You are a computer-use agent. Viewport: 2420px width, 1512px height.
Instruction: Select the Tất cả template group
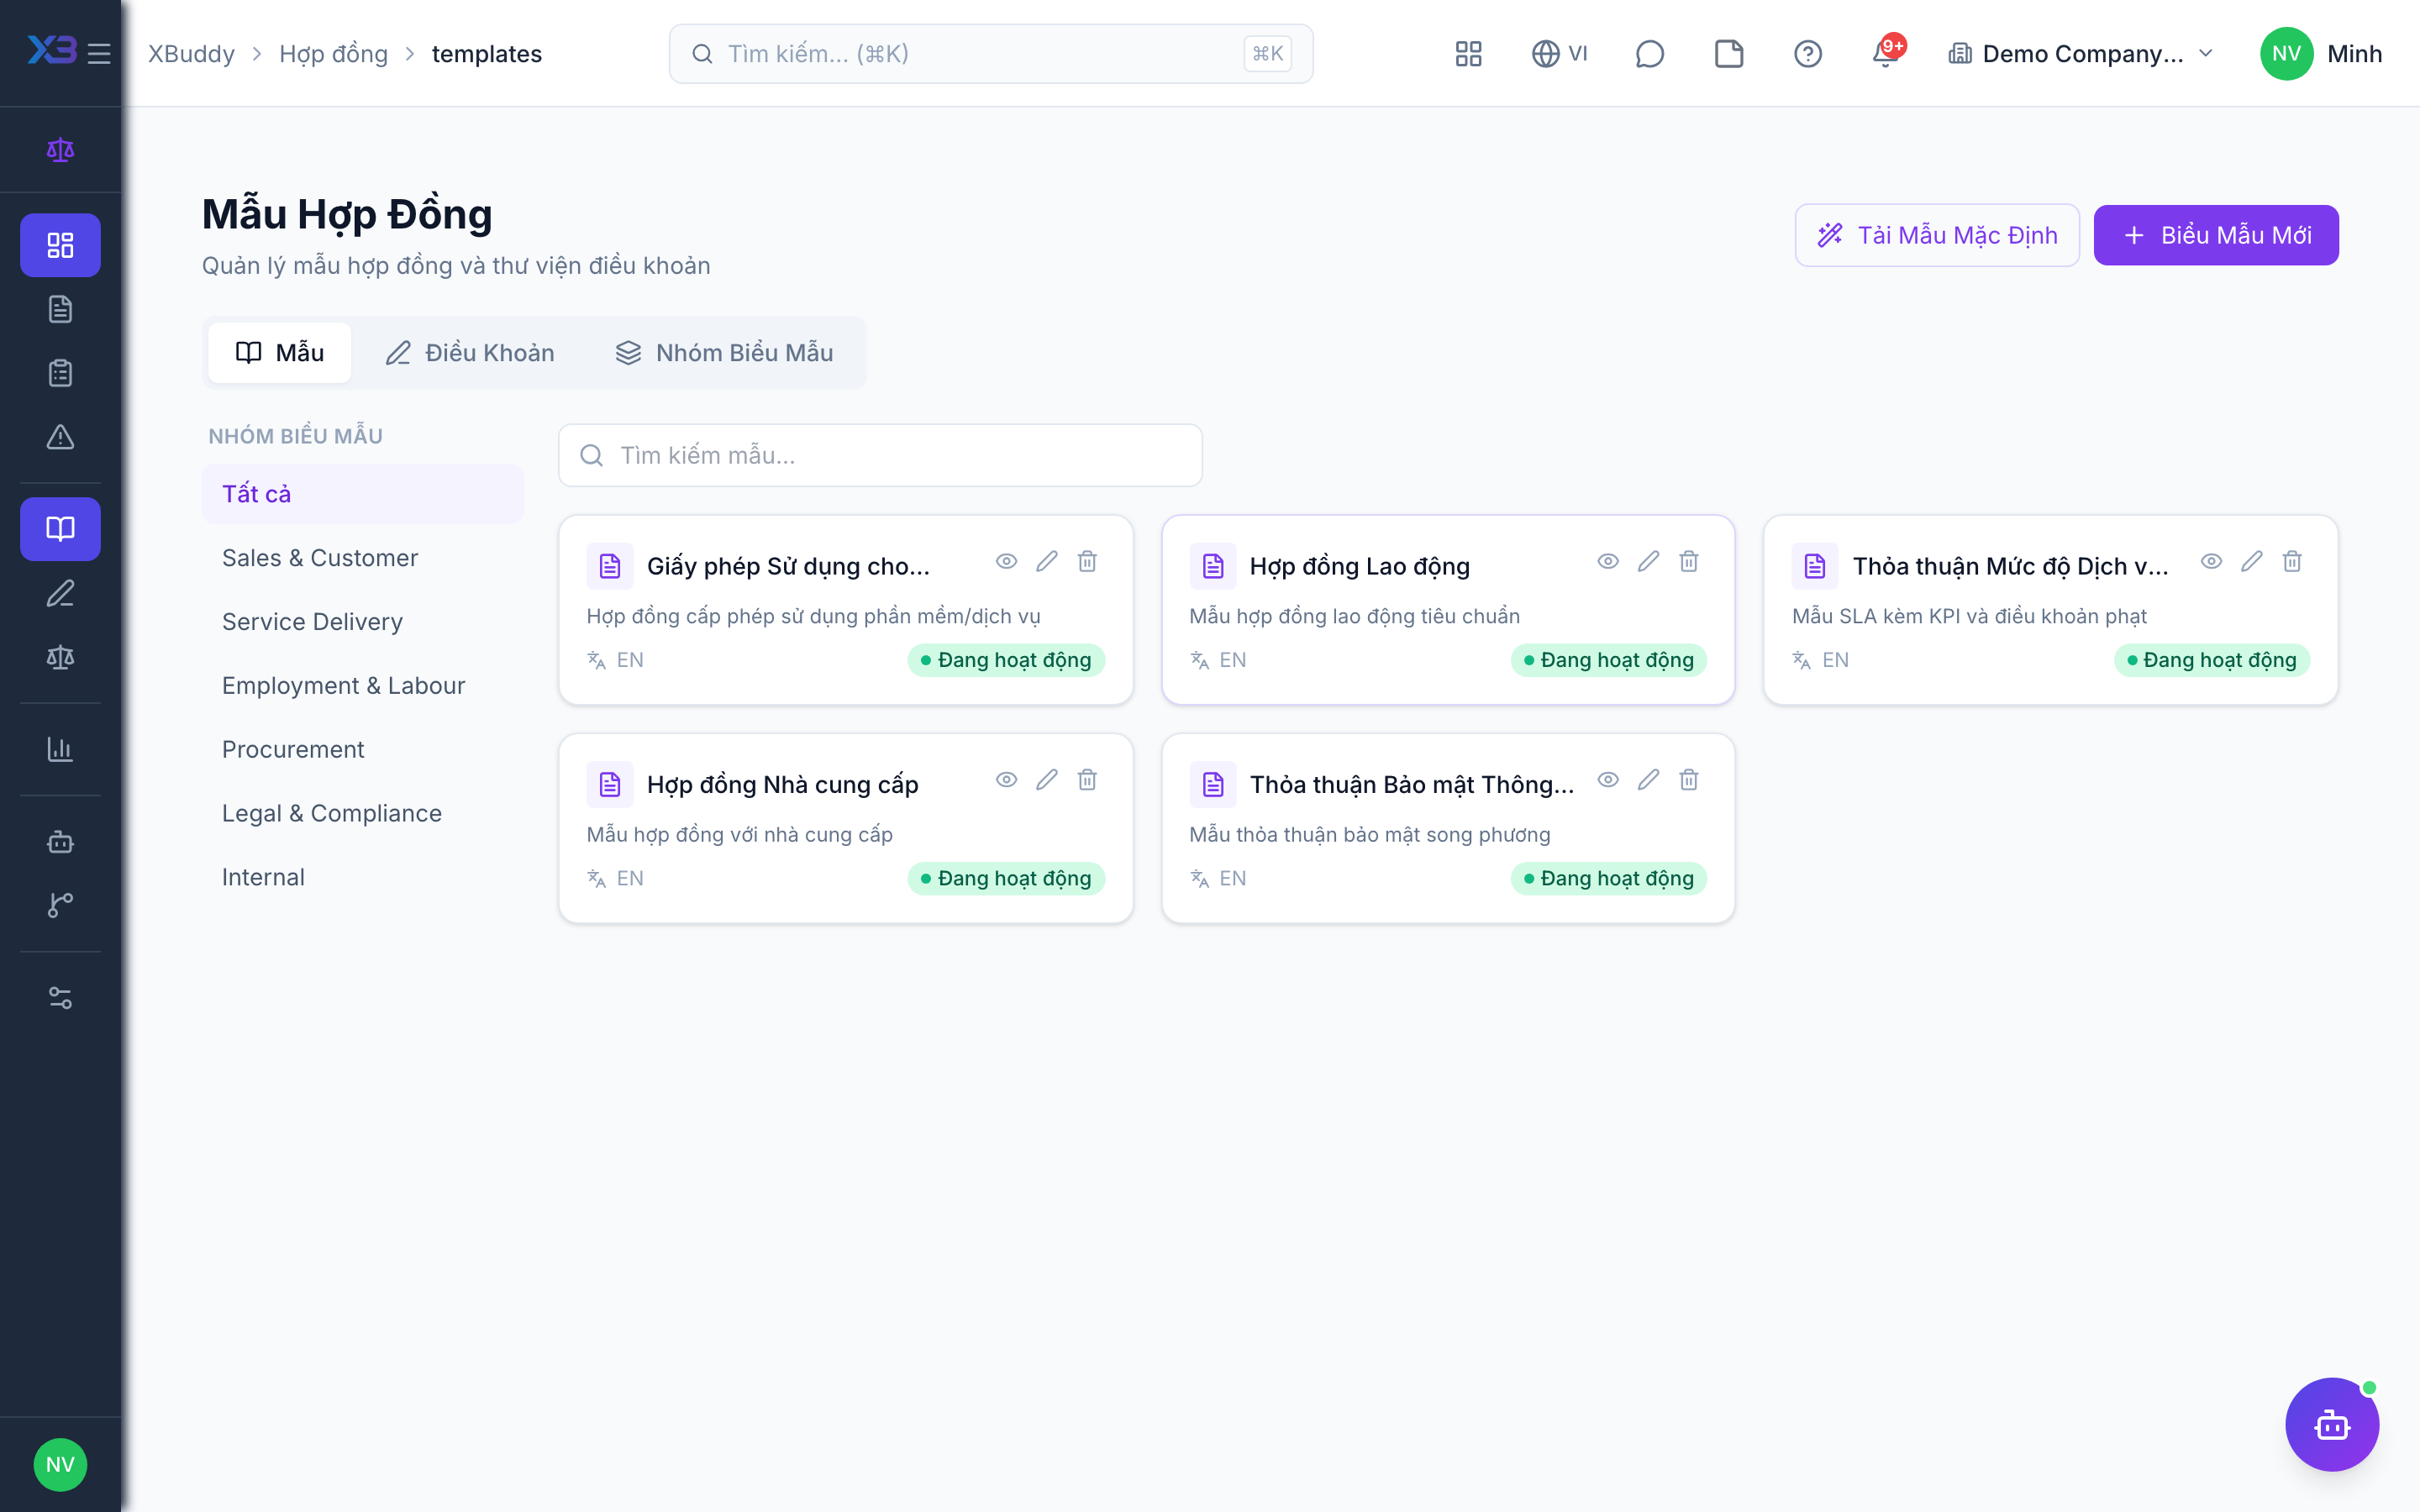click(362, 494)
